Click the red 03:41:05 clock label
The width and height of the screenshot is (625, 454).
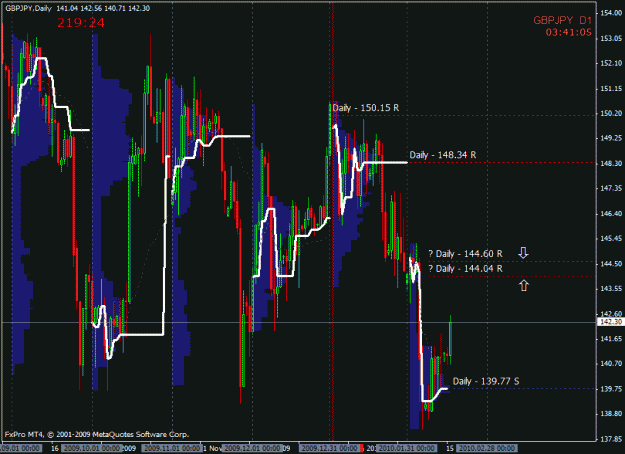[568, 32]
